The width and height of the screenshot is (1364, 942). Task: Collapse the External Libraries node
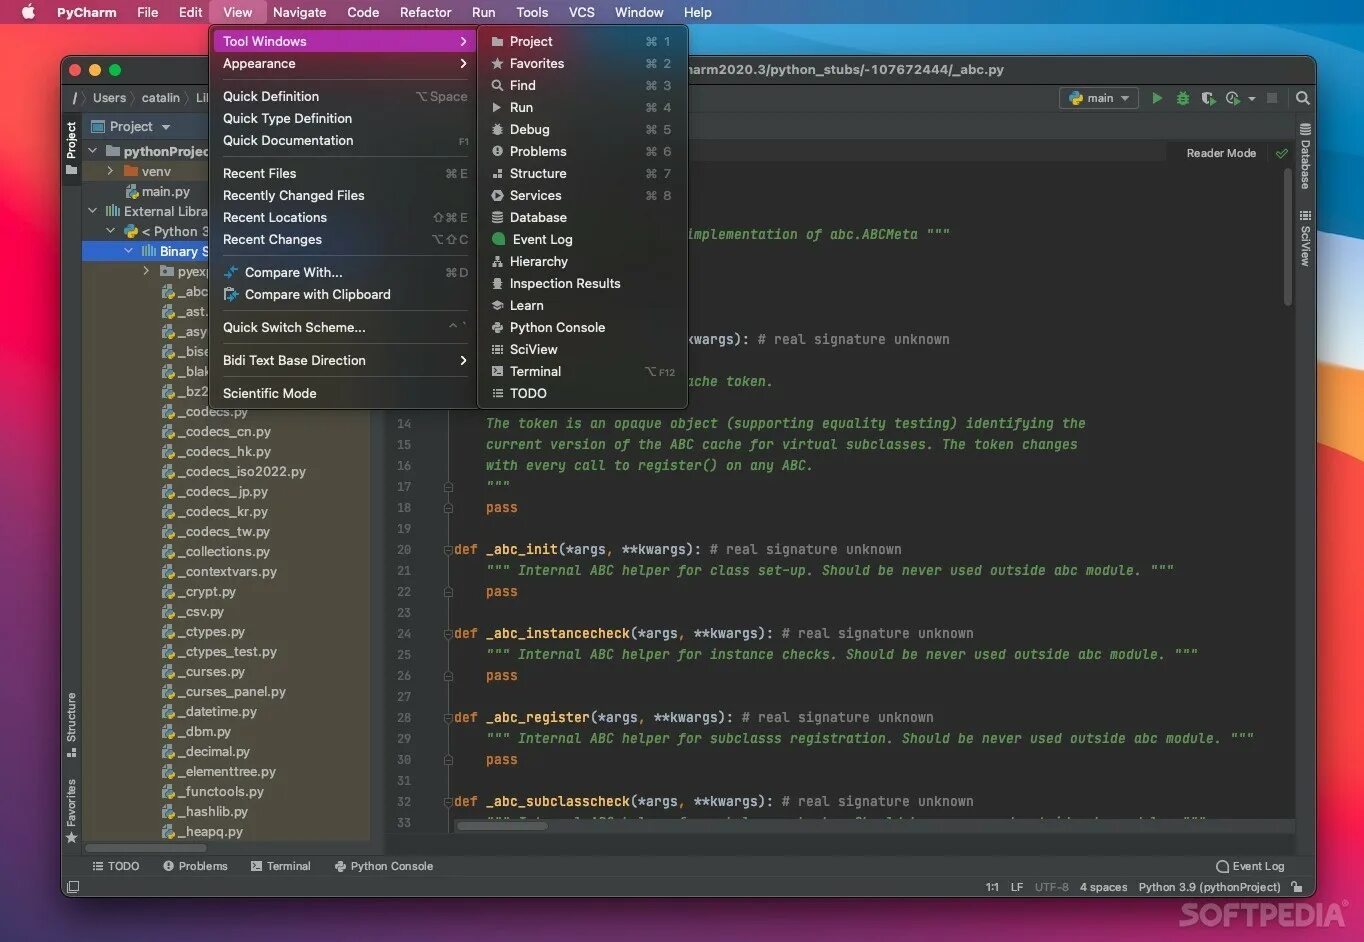(93, 211)
